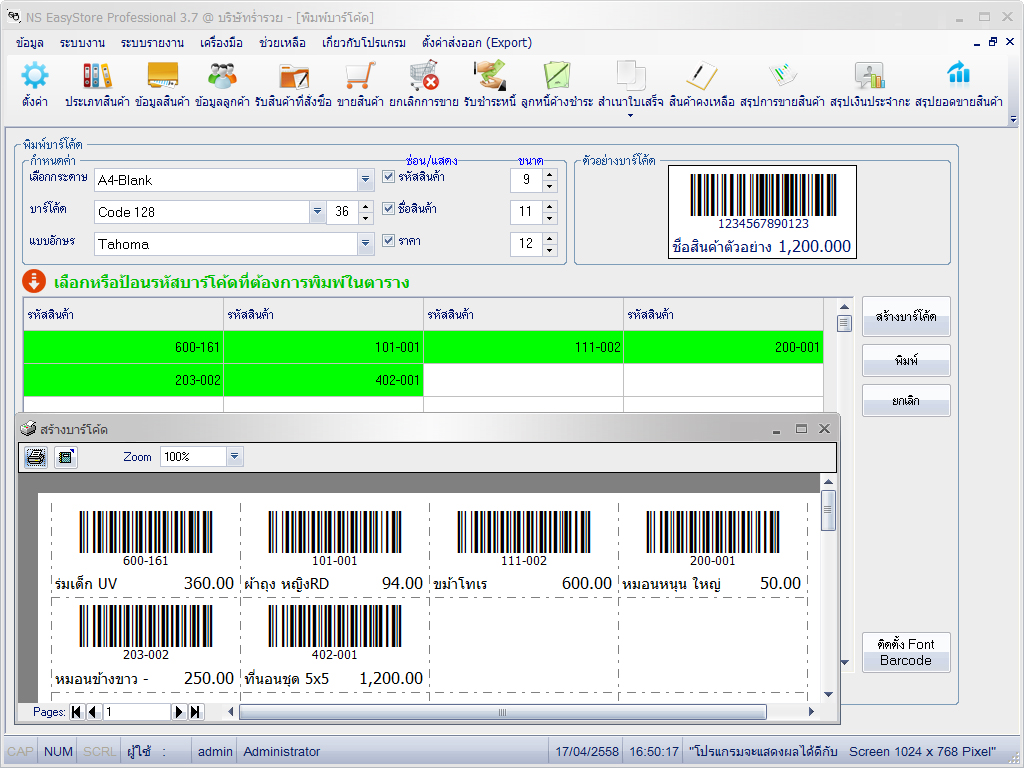Viewport: 1024px width, 768px height.
Task: Click toolbar overflow arrow at right edge
Action: (1014, 119)
